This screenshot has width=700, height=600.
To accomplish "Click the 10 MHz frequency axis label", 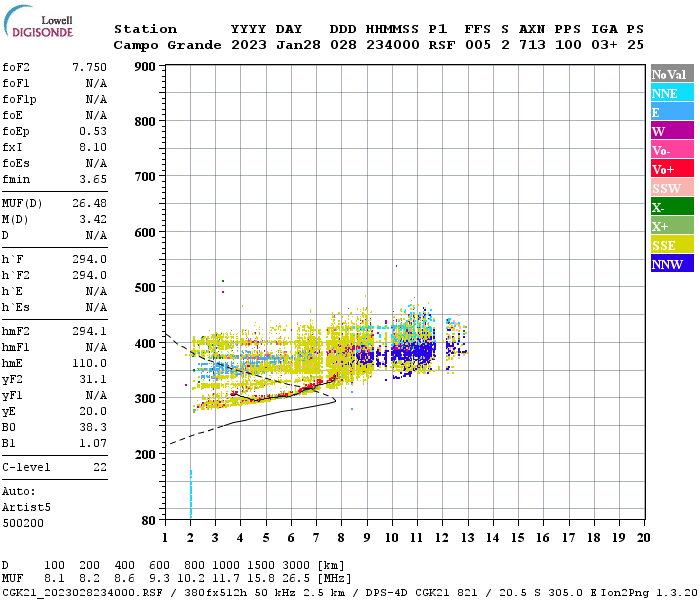I will tap(392, 538).
